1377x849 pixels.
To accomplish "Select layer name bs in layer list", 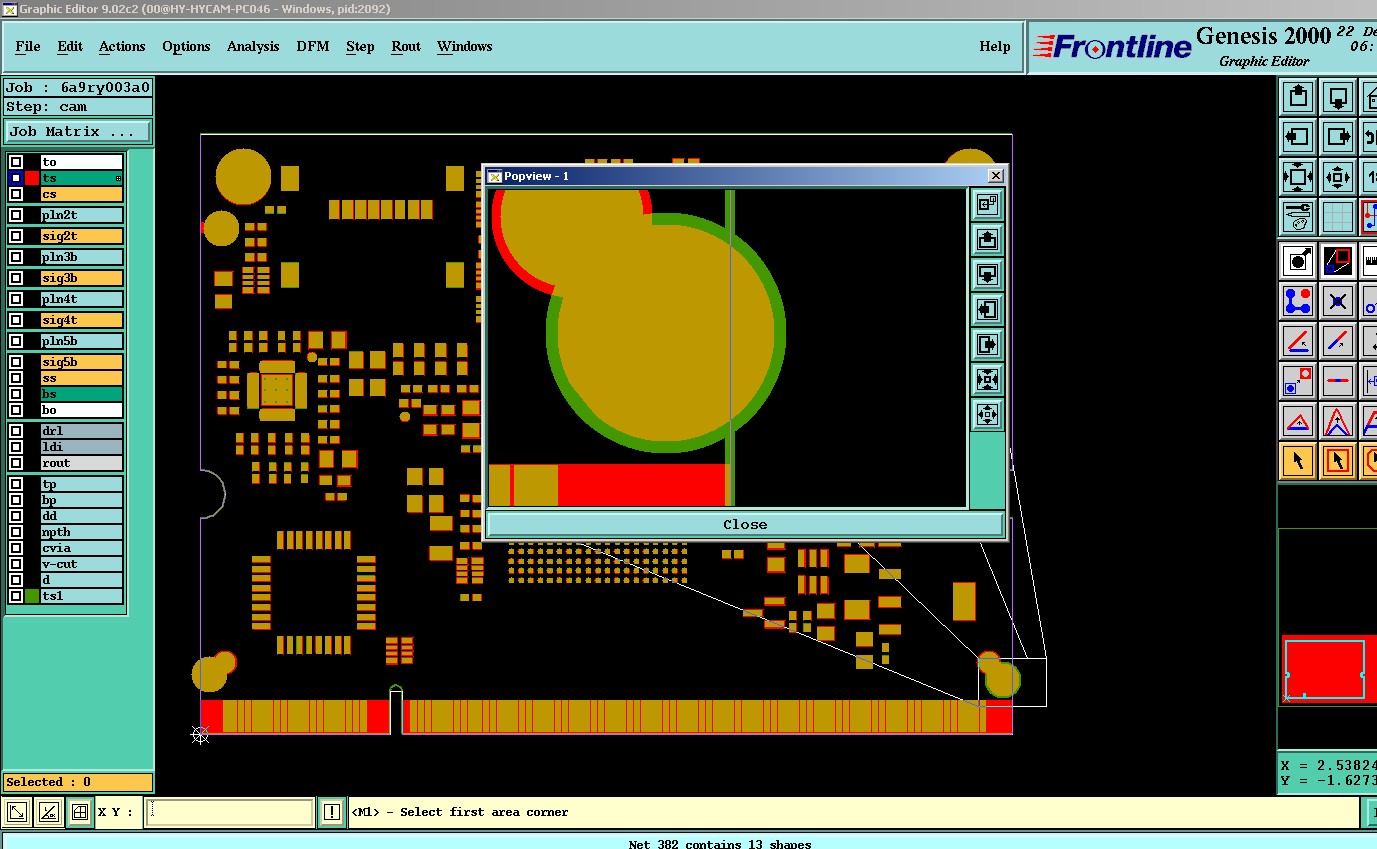I will (82, 394).
